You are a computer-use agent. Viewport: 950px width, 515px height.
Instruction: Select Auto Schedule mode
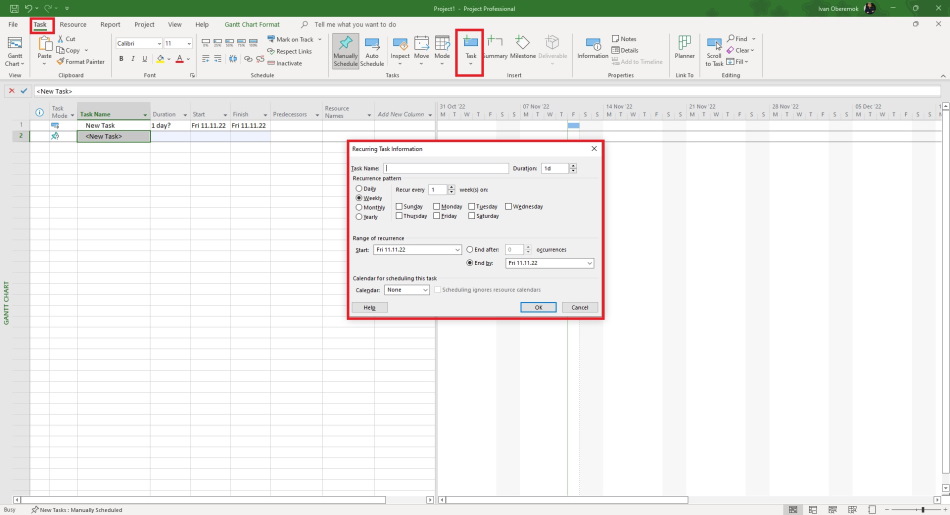click(372, 51)
